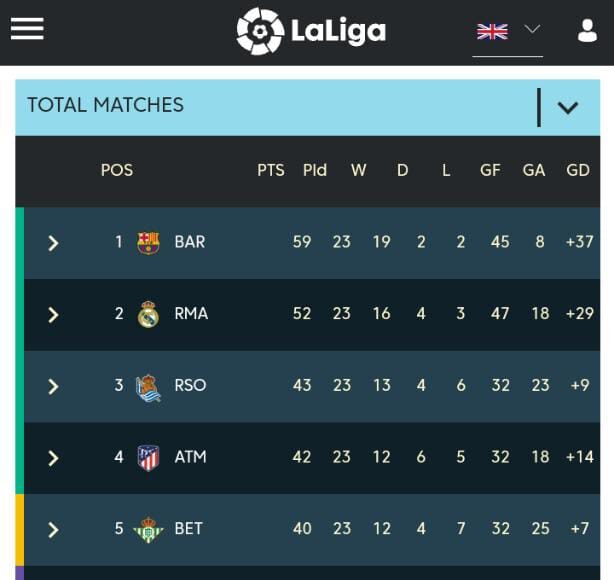
Task: Expand the Barcelona row details
Action: pyautogui.click(x=54, y=243)
